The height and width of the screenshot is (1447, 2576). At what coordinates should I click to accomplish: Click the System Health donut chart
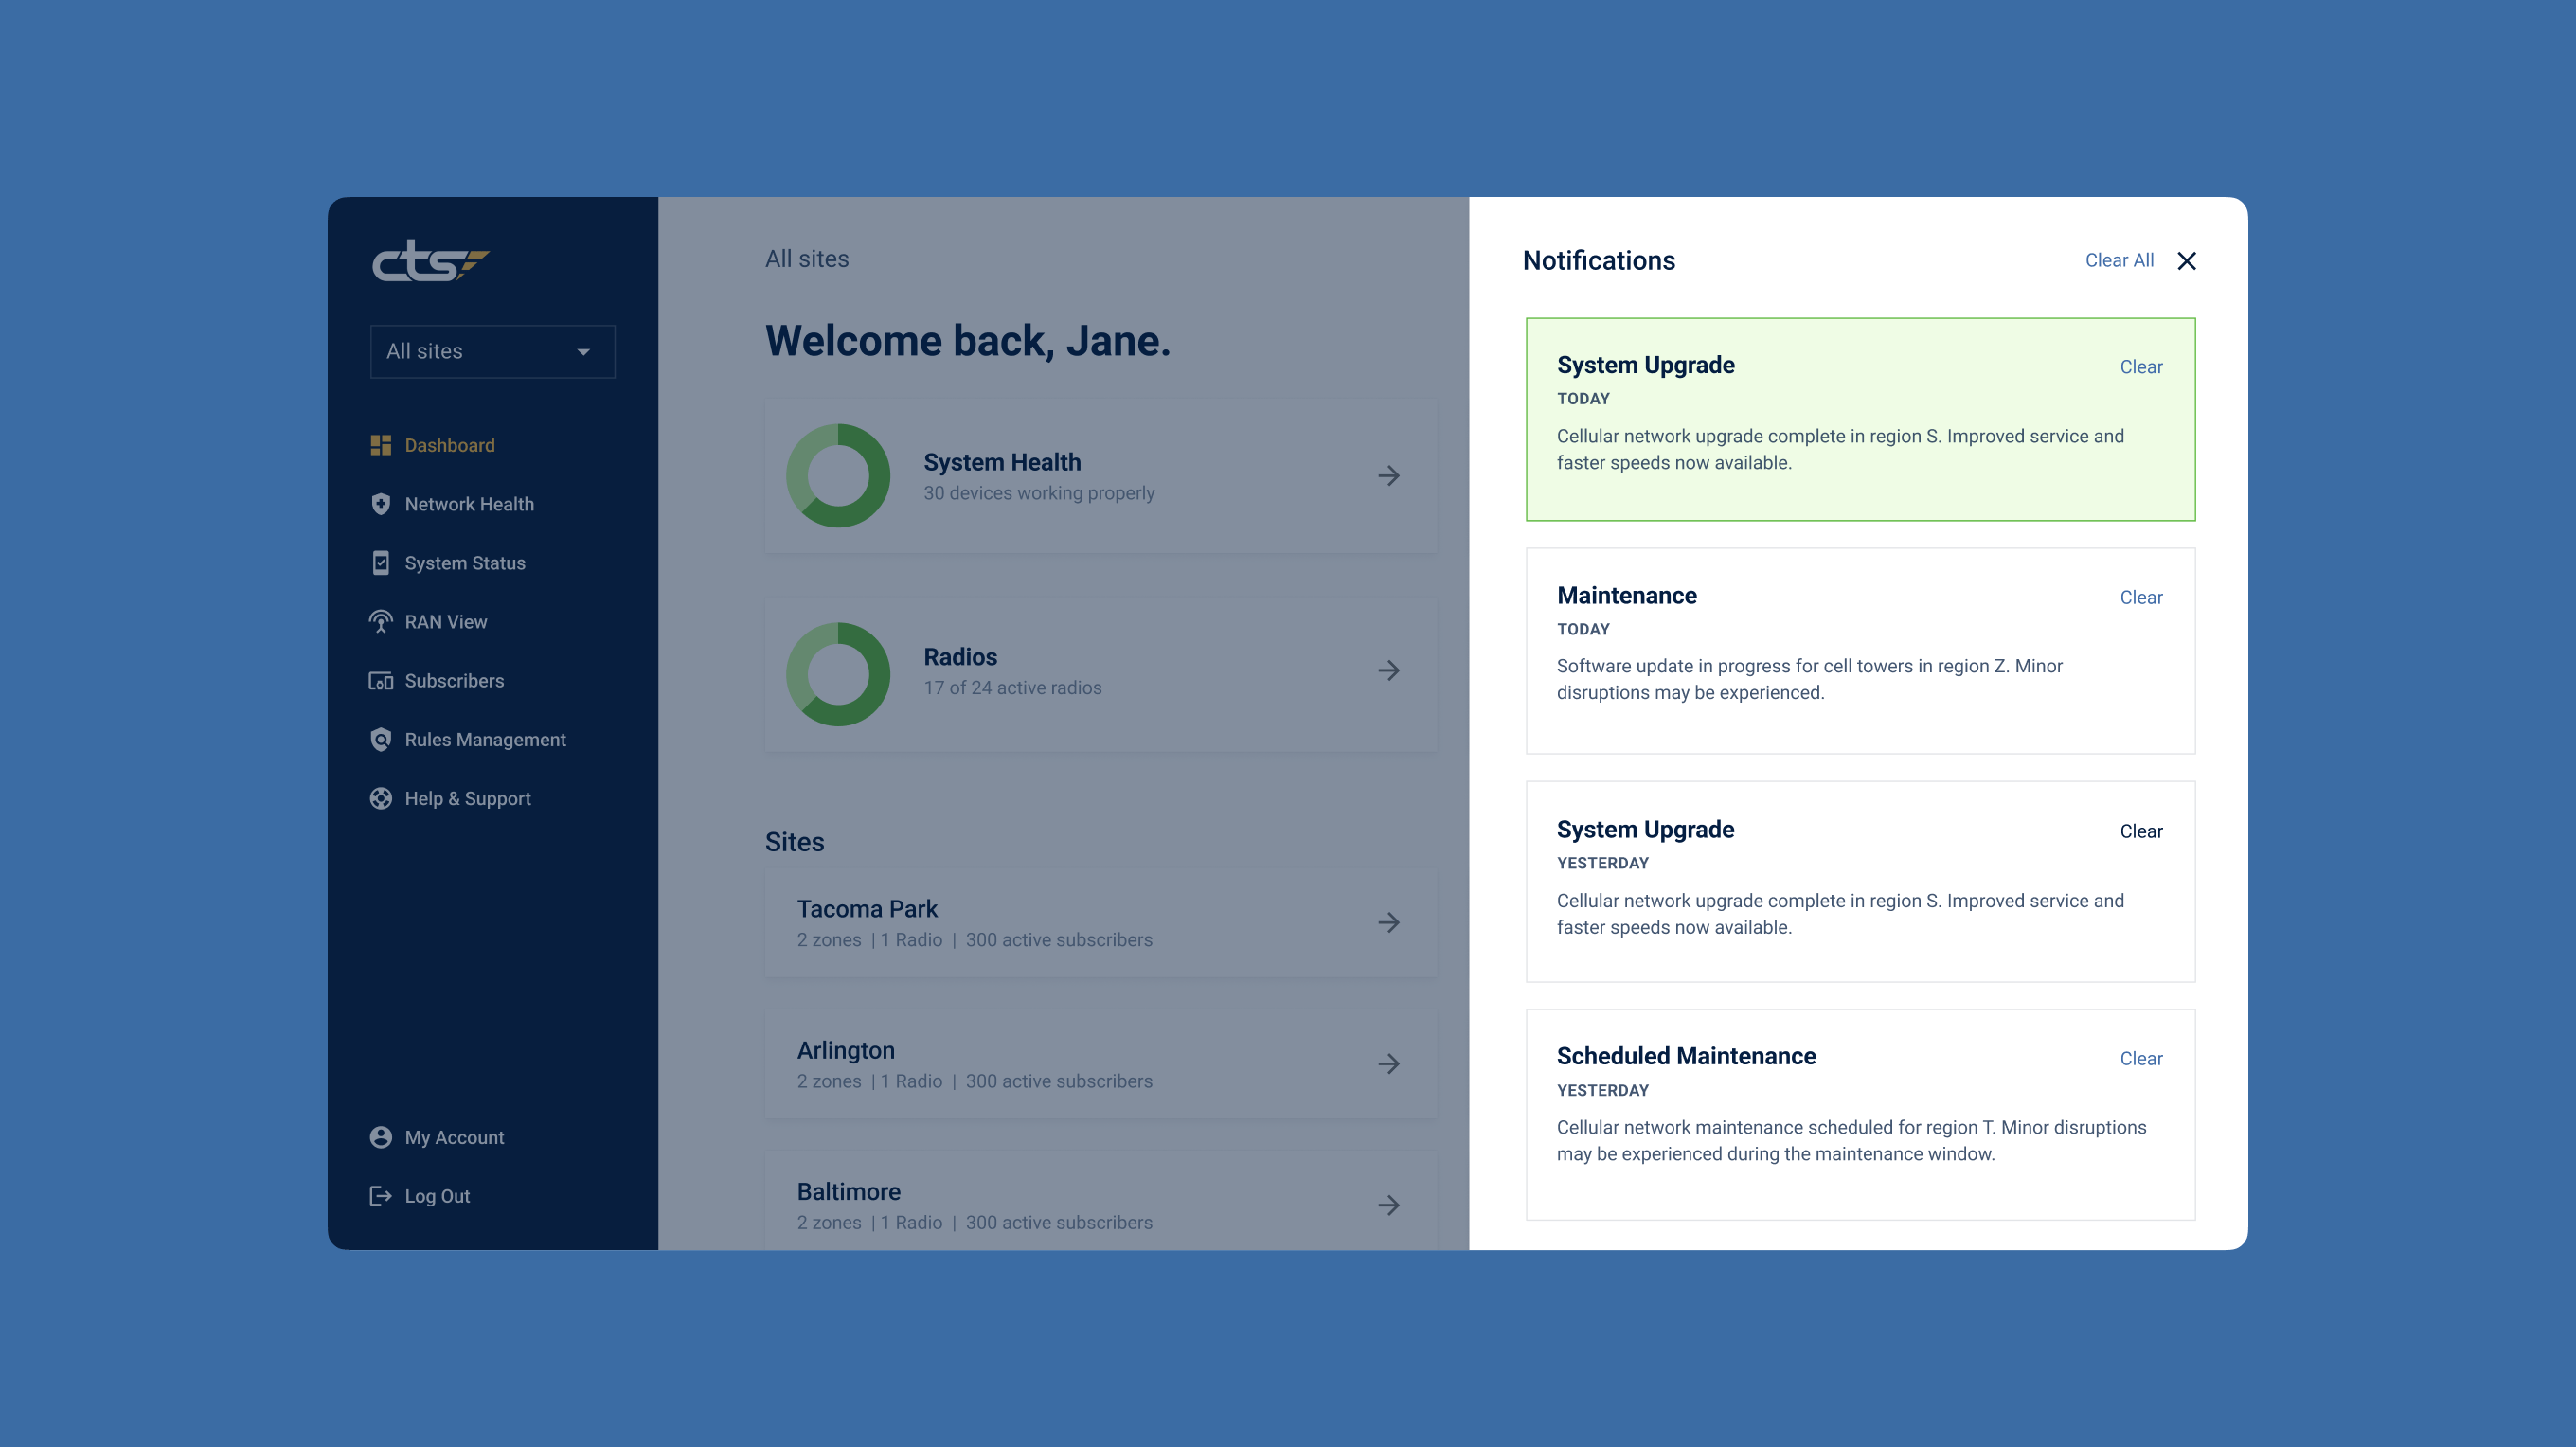tap(837, 474)
